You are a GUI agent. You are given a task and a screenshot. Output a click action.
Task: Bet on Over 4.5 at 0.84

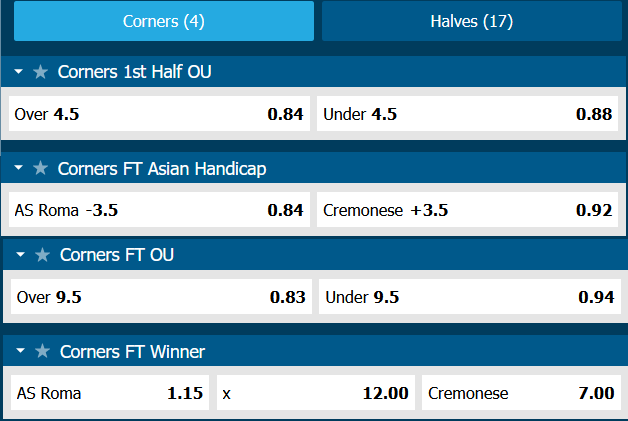158,114
